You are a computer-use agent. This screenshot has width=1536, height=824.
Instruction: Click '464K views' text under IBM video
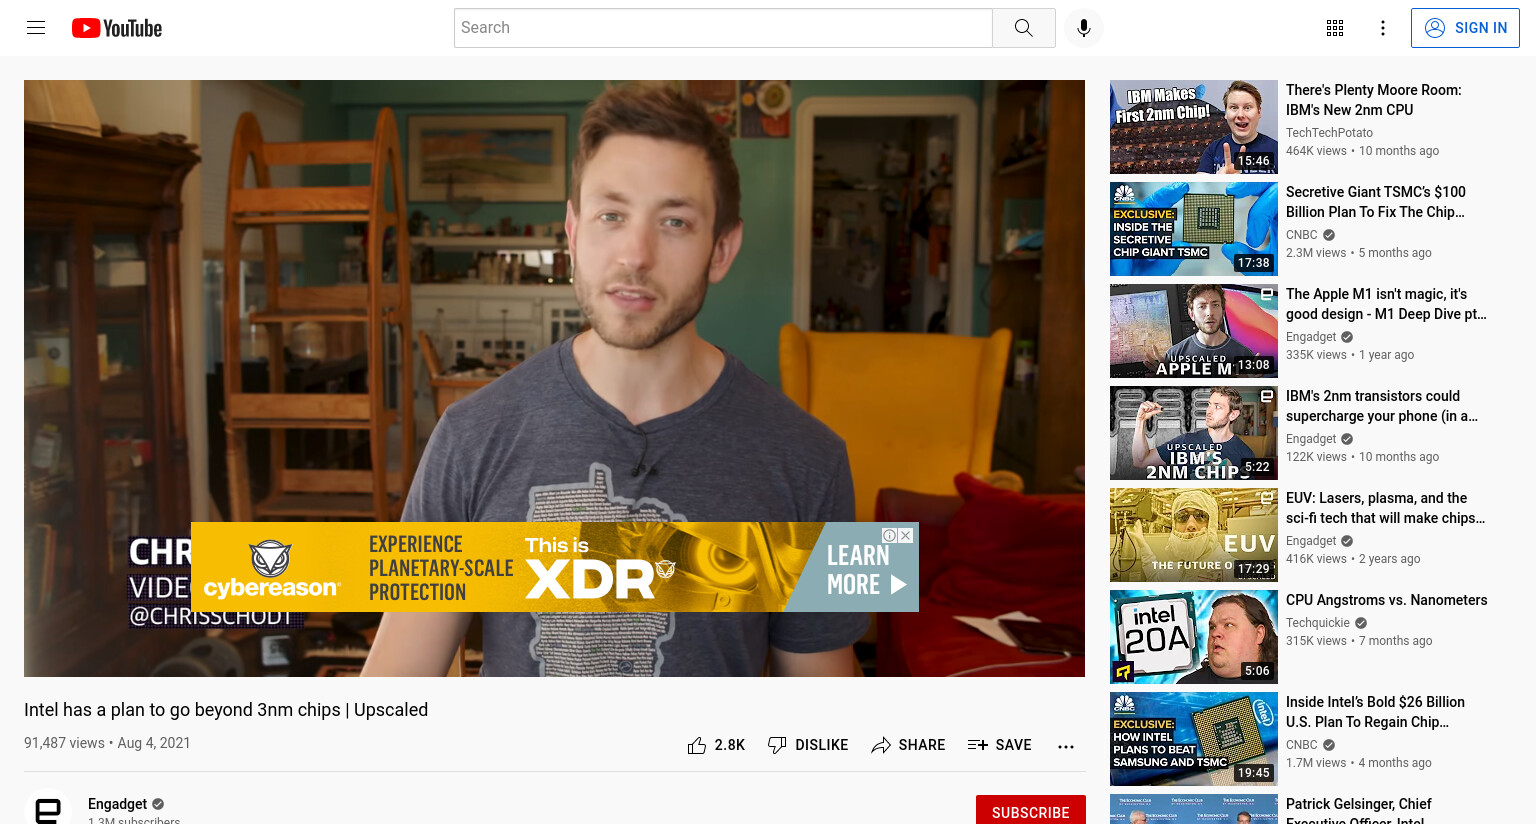pyautogui.click(x=1316, y=151)
